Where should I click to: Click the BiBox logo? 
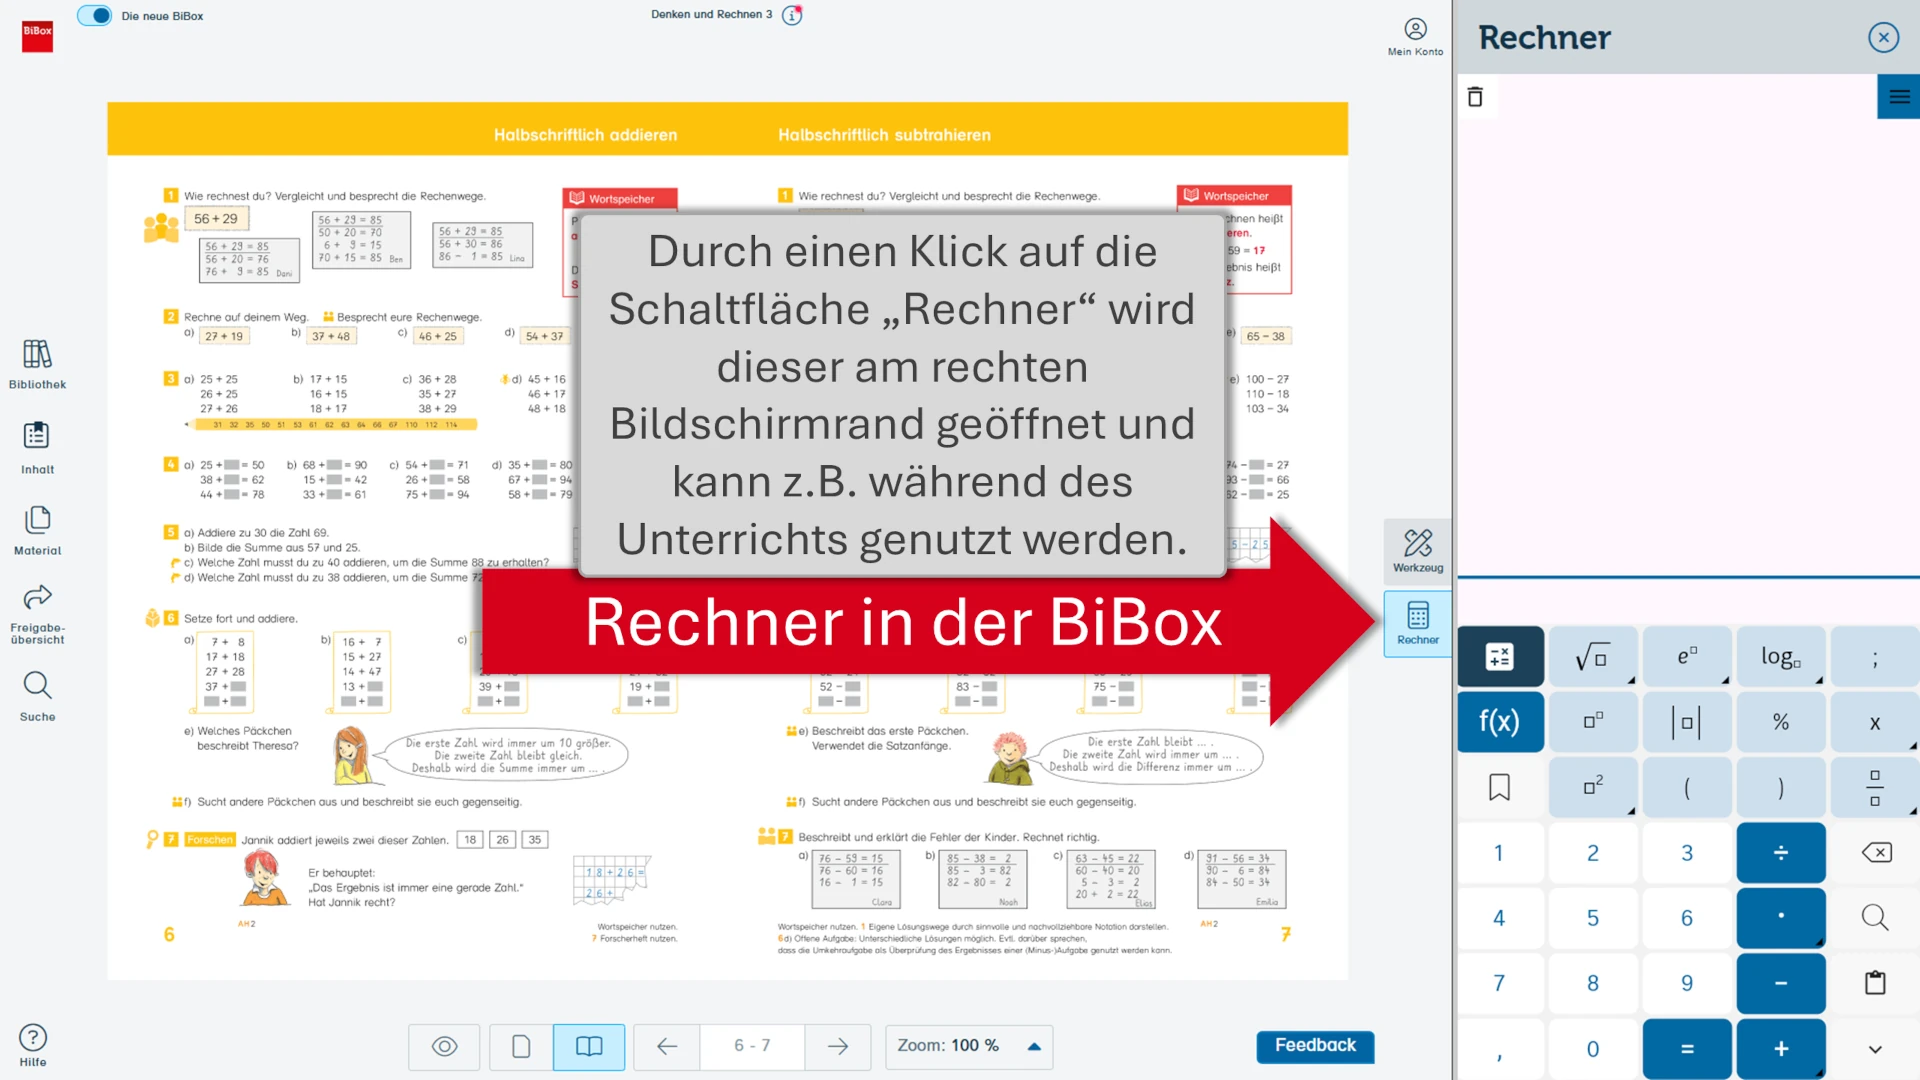point(38,36)
